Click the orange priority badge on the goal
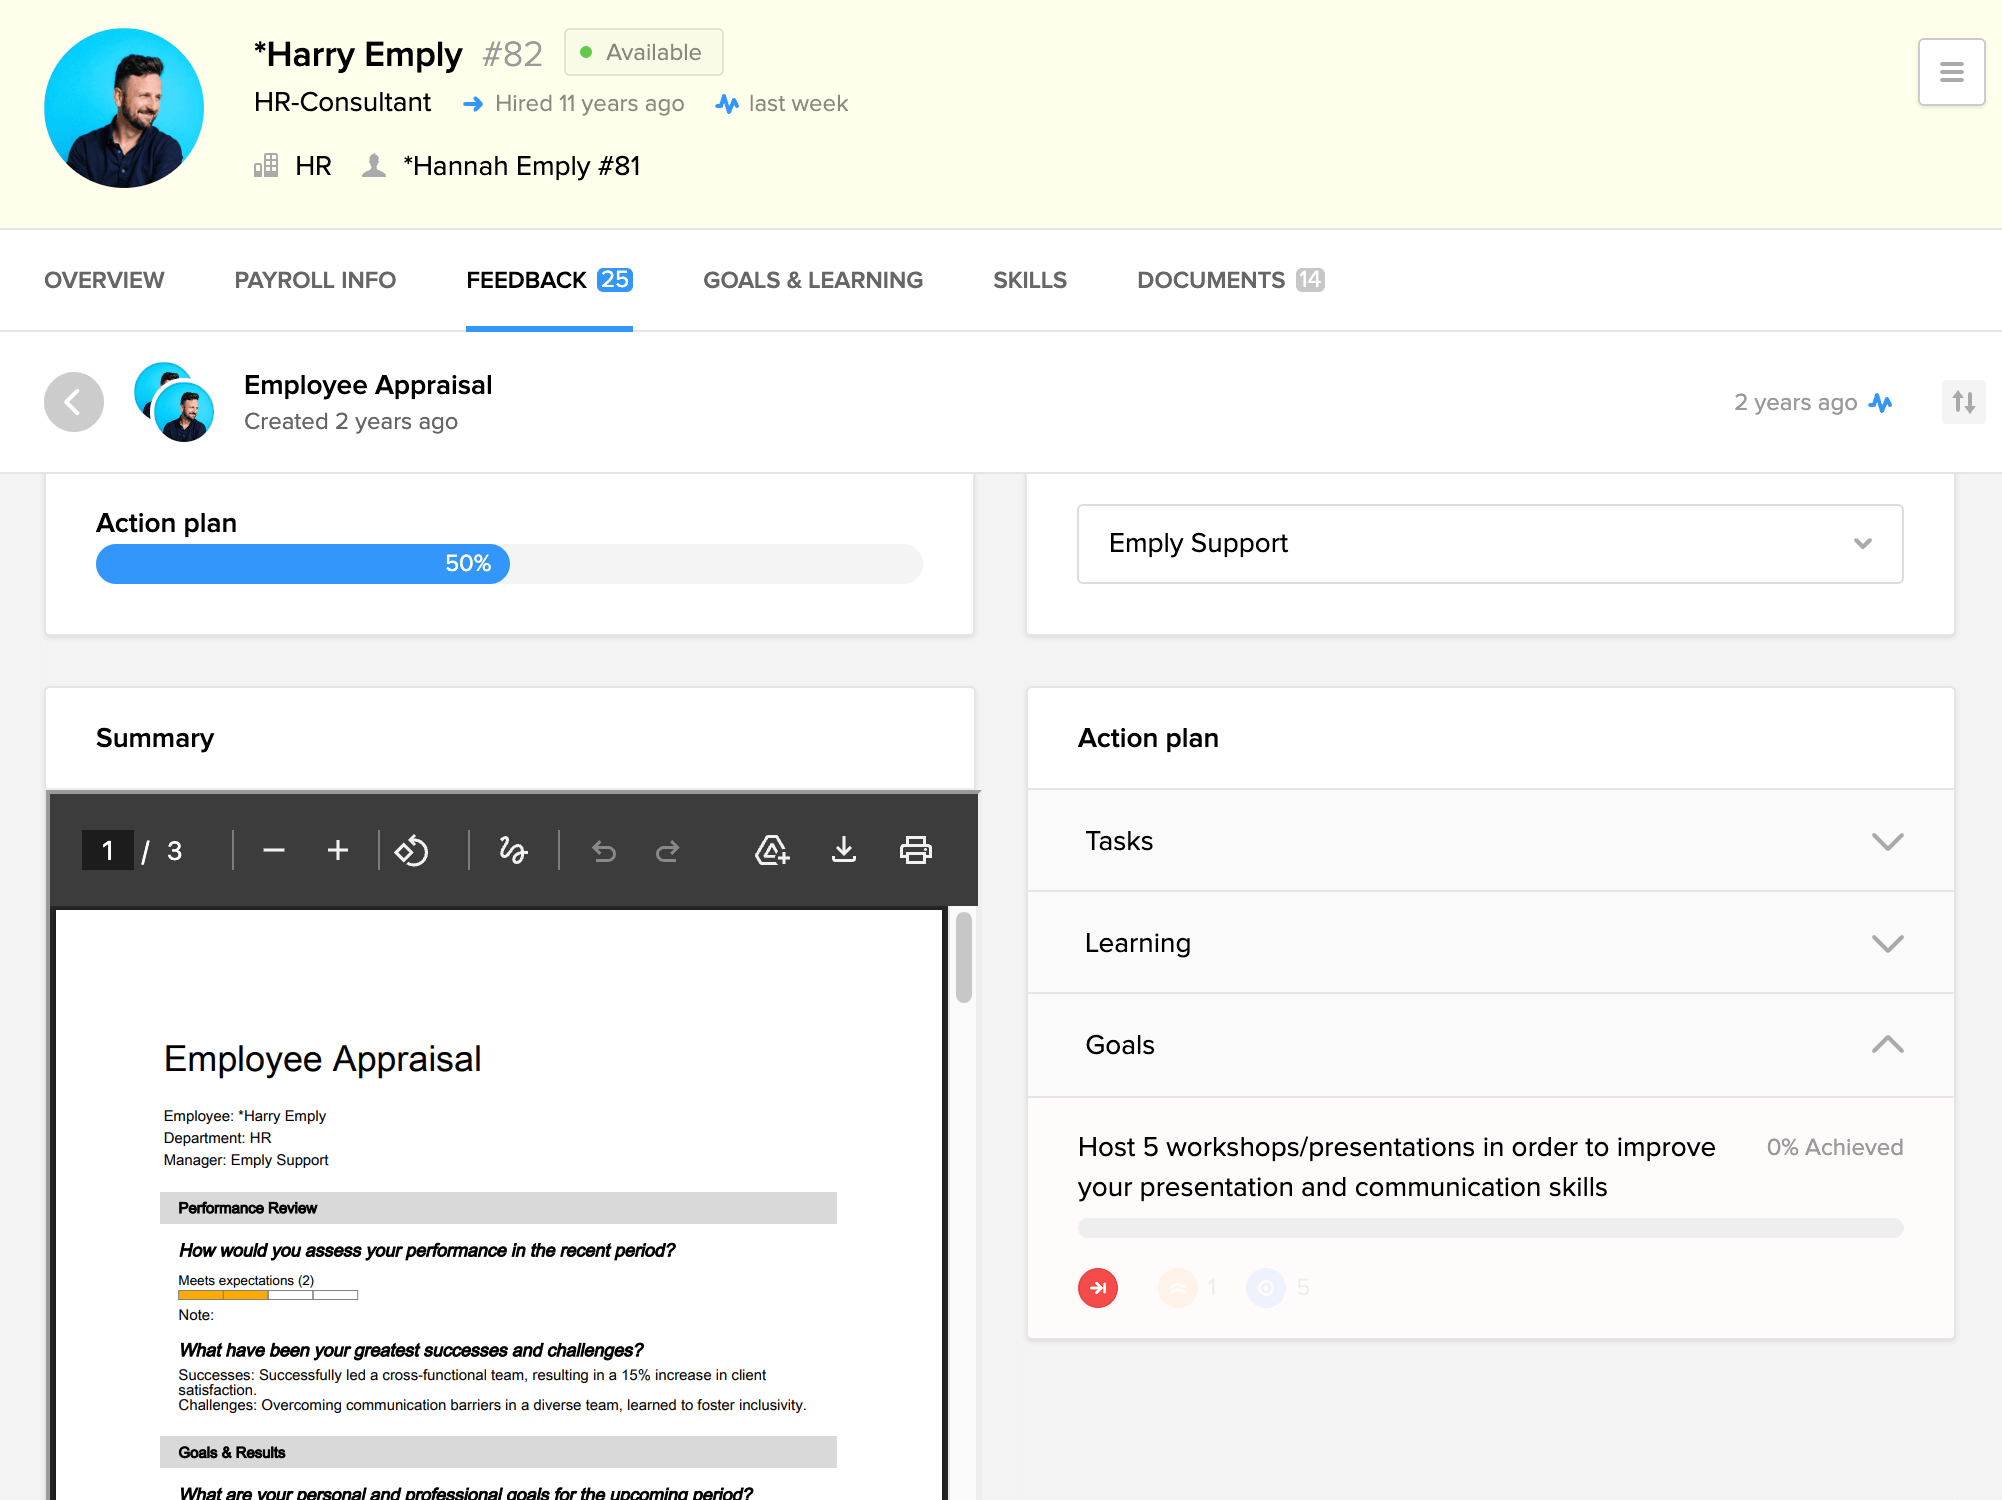This screenshot has height=1500, width=2002. pyautogui.click(x=1179, y=1288)
